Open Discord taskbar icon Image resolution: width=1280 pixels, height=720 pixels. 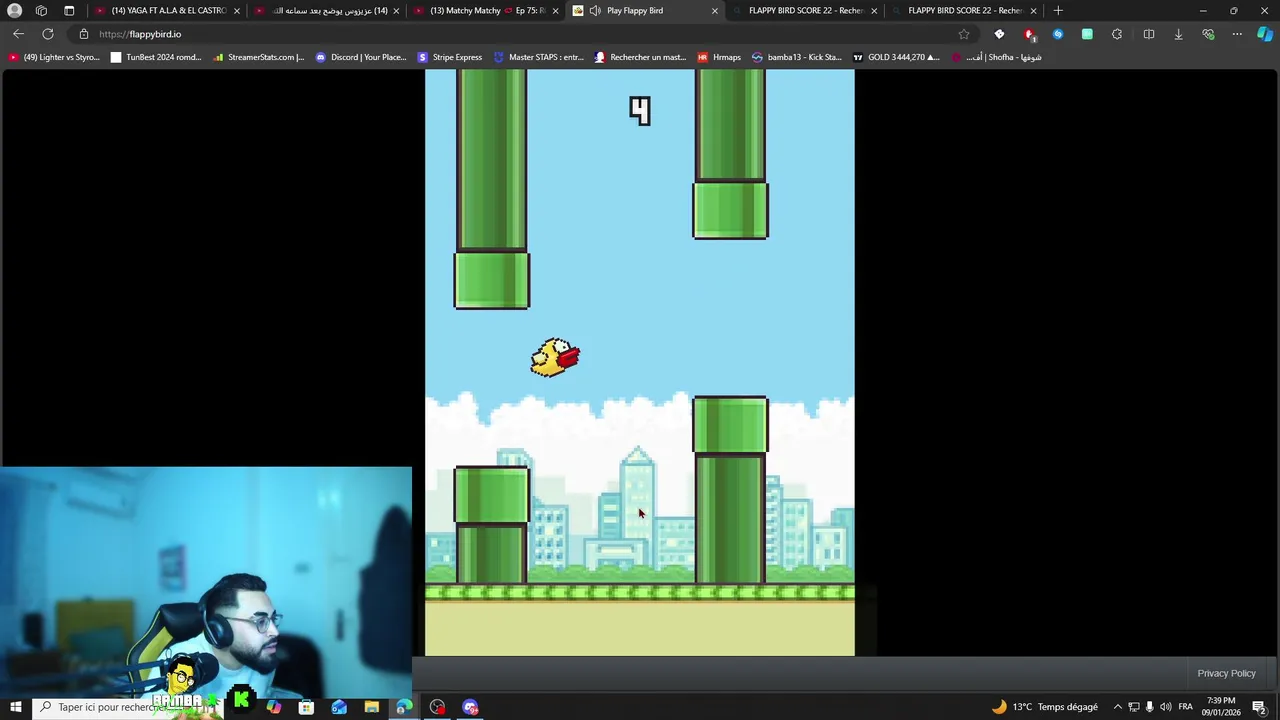(x=470, y=707)
